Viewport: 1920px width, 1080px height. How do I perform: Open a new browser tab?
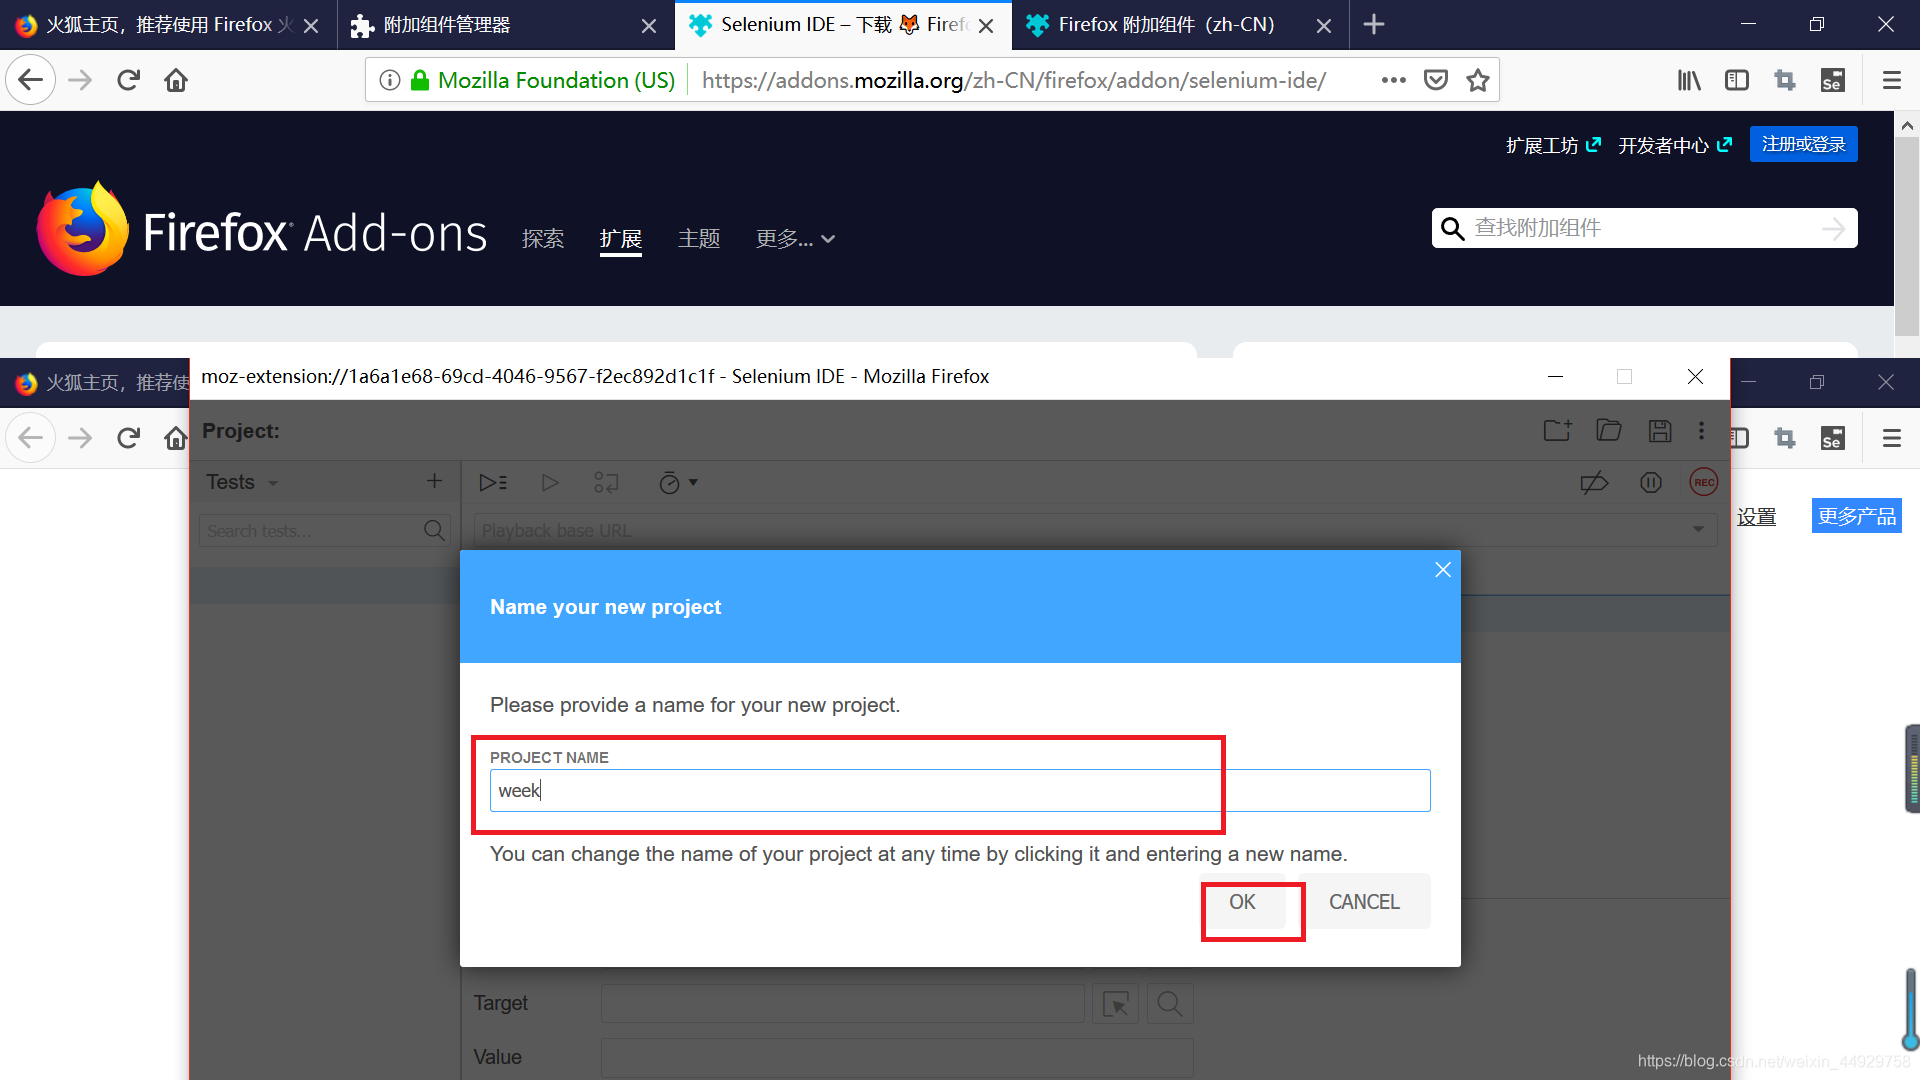tap(1374, 24)
